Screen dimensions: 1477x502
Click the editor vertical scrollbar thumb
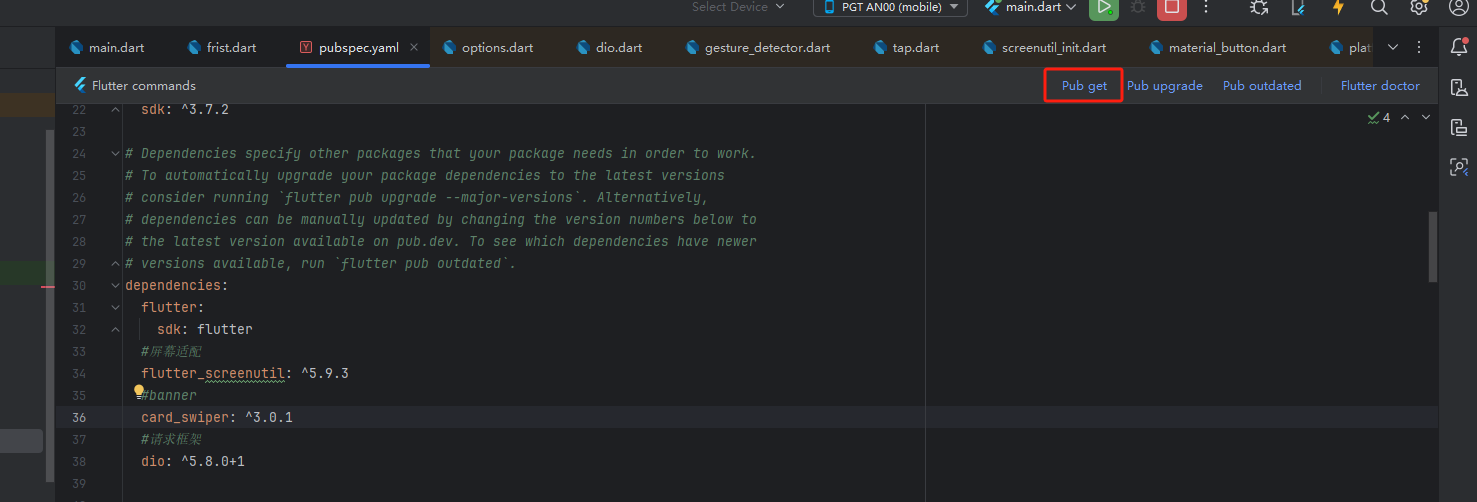tap(1433, 246)
